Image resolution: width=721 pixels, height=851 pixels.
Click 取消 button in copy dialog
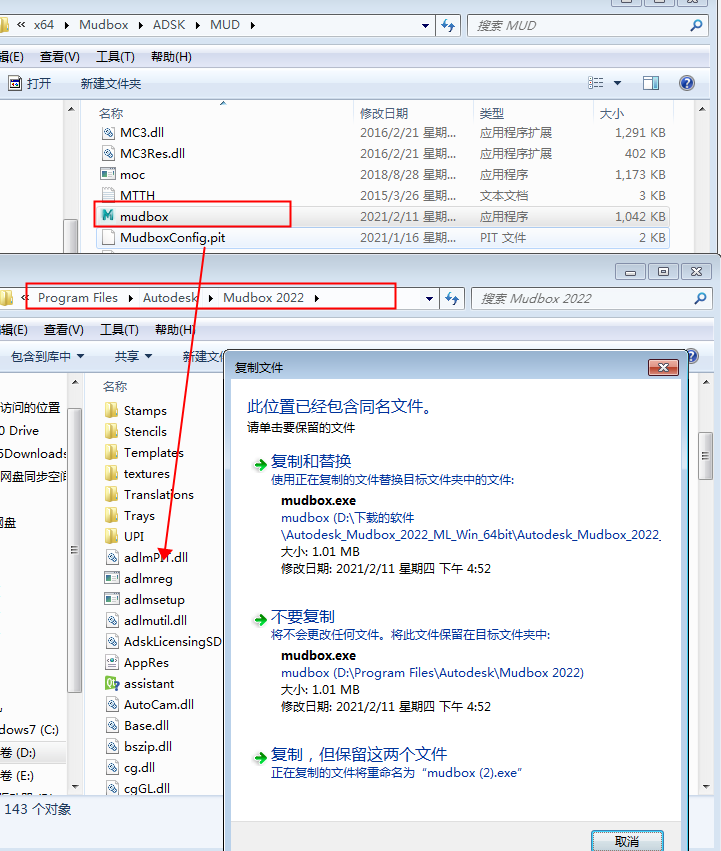[x=627, y=841]
